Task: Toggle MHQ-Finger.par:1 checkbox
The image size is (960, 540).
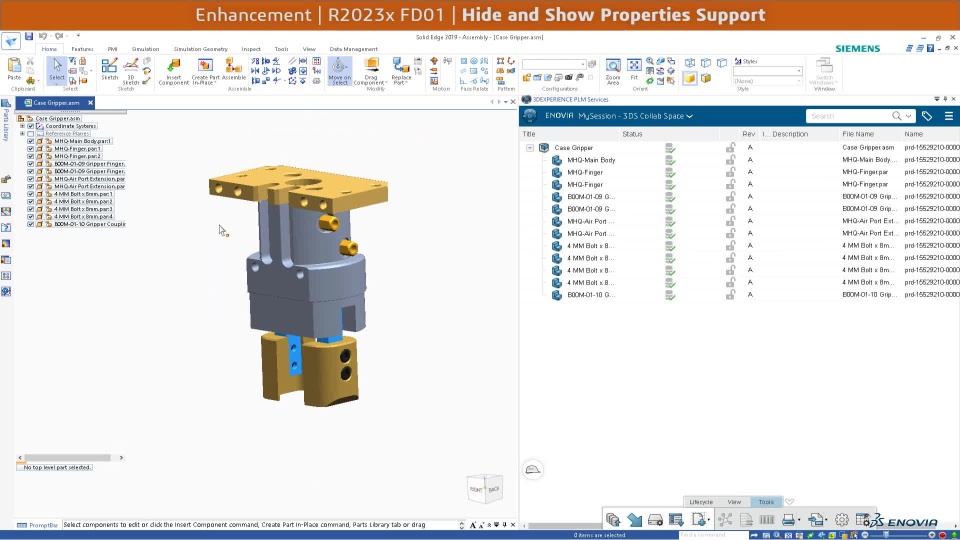Action: click(31, 149)
